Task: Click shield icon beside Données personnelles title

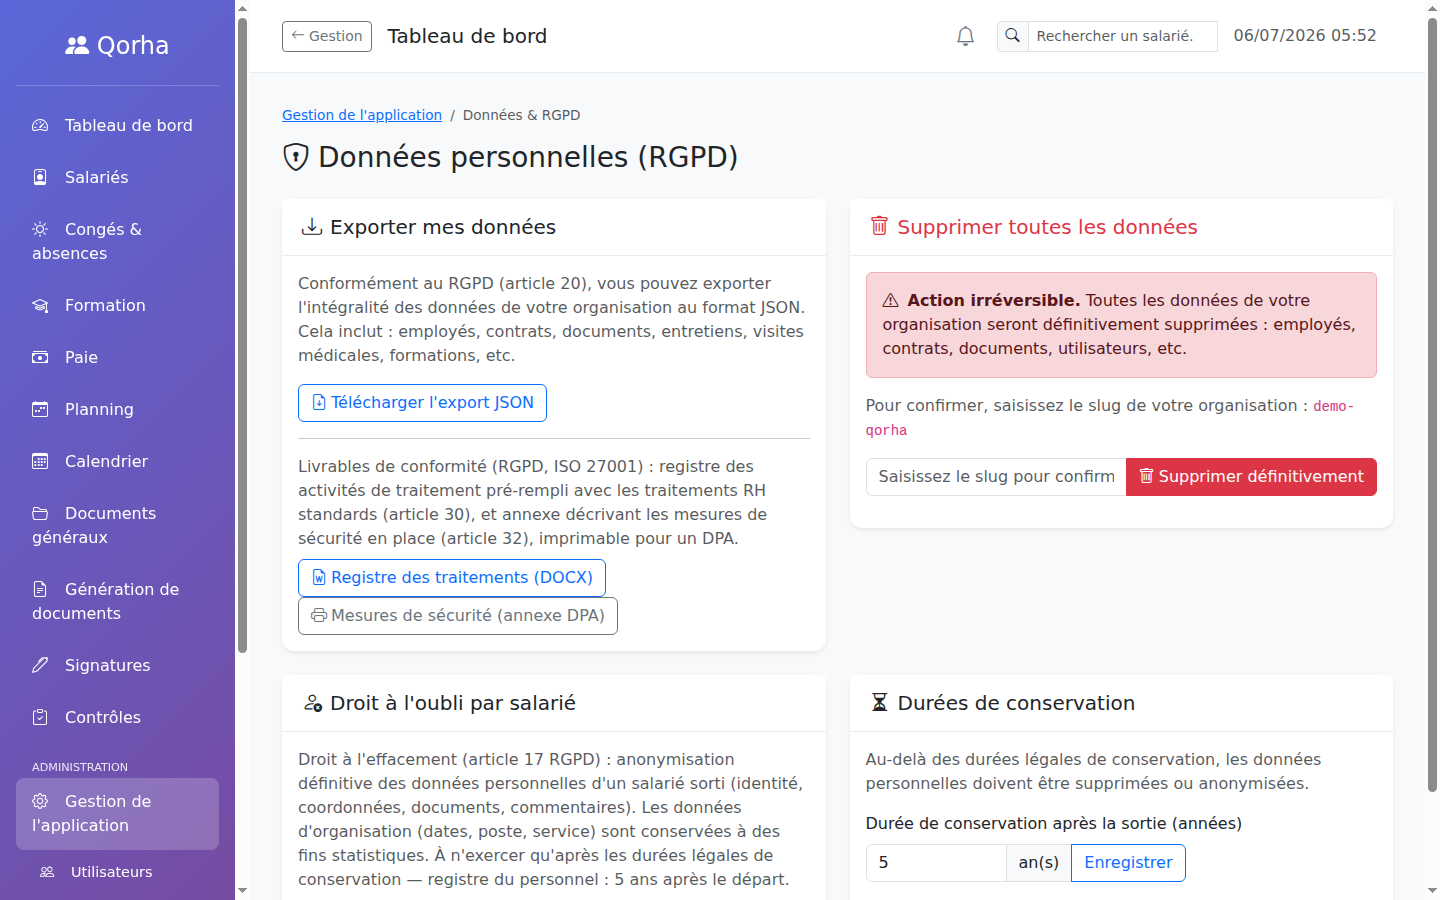Action: click(x=296, y=157)
